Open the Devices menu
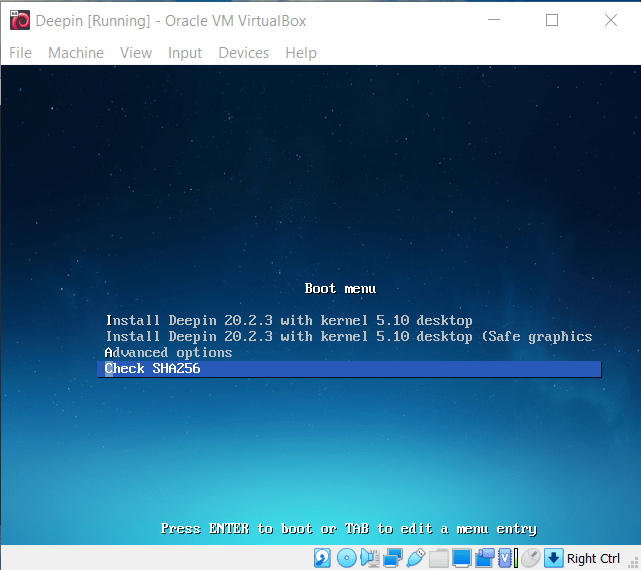The width and height of the screenshot is (641, 570). point(244,53)
